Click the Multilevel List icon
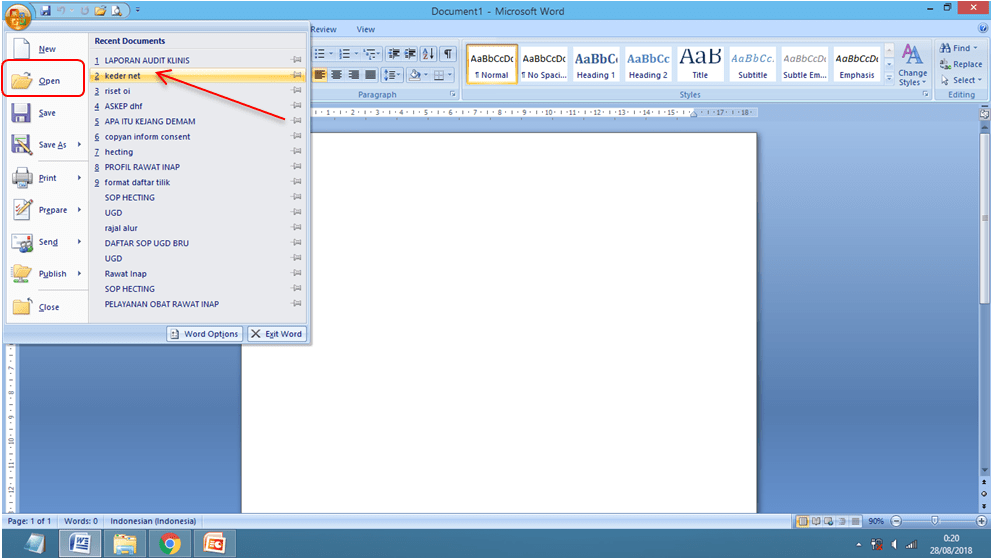Viewport: 992px width, 559px height. point(369,54)
